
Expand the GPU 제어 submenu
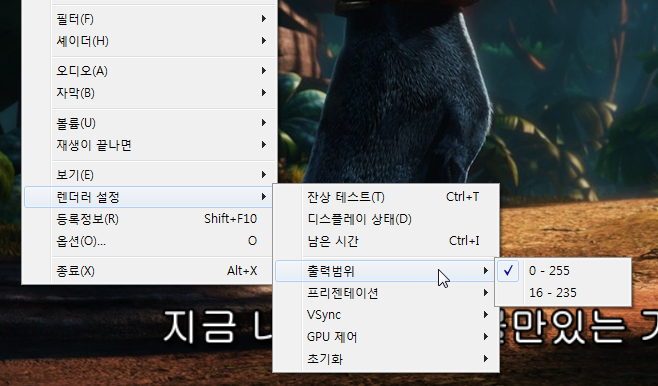click(x=386, y=337)
